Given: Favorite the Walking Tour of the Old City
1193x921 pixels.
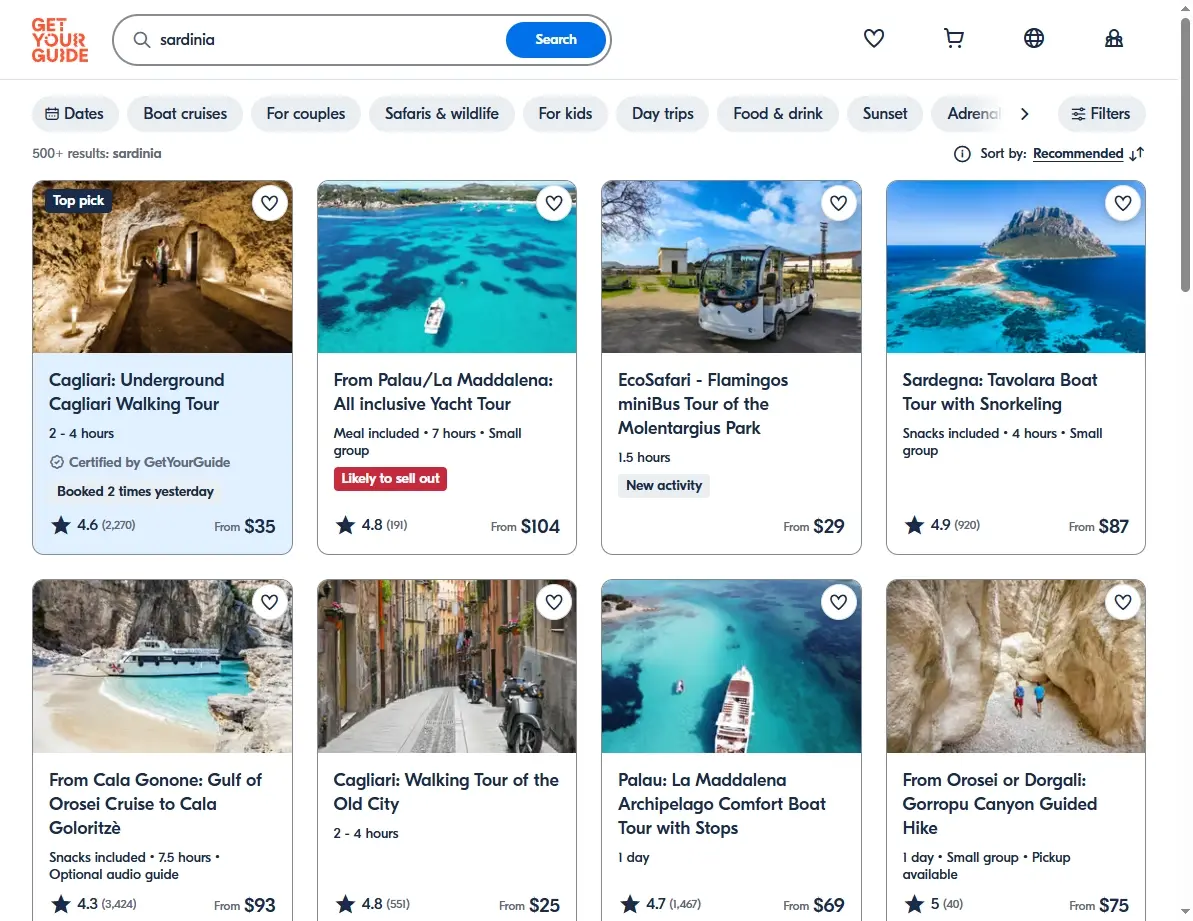Looking at the screenshot, I should pos(554,602).
